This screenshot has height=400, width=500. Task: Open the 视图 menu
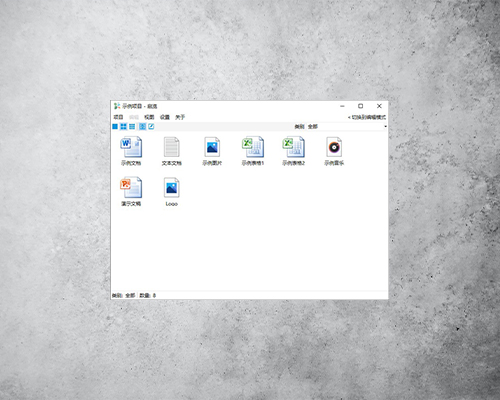(149, 117)
